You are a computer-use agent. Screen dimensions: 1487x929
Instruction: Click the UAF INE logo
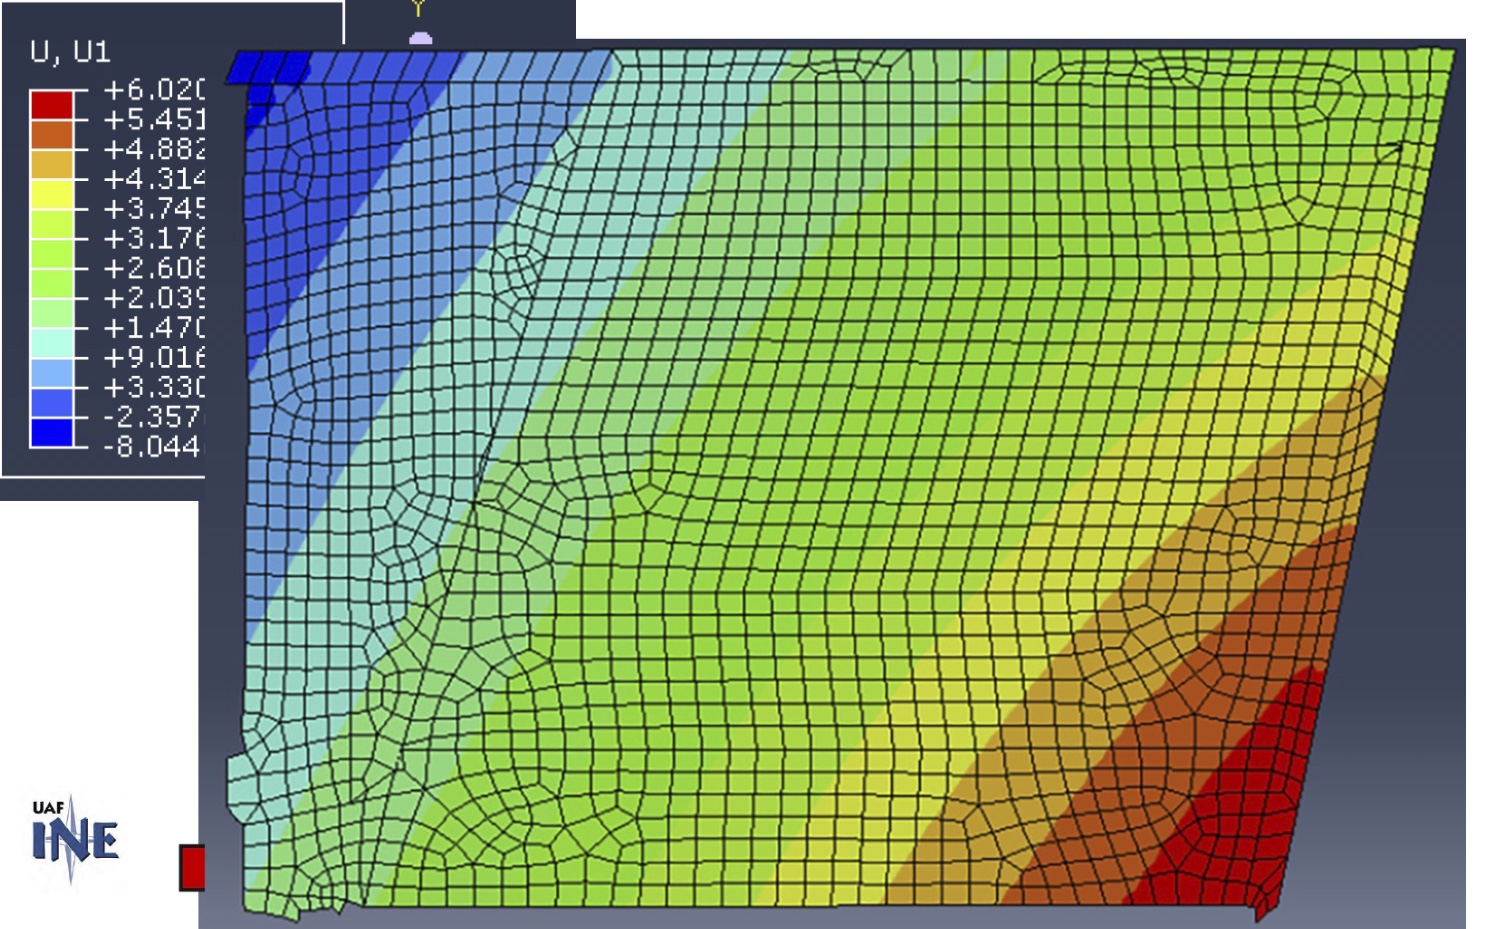(x=75, y=838)
